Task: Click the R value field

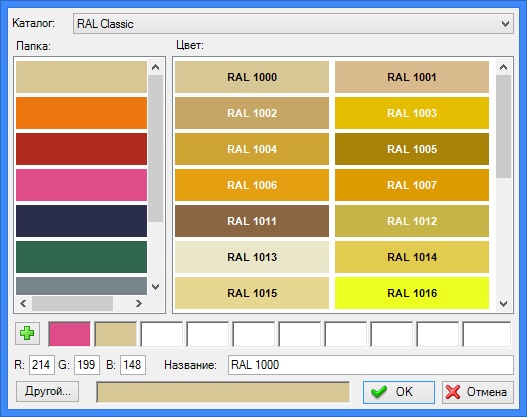Action: click(x=42, y=365)
